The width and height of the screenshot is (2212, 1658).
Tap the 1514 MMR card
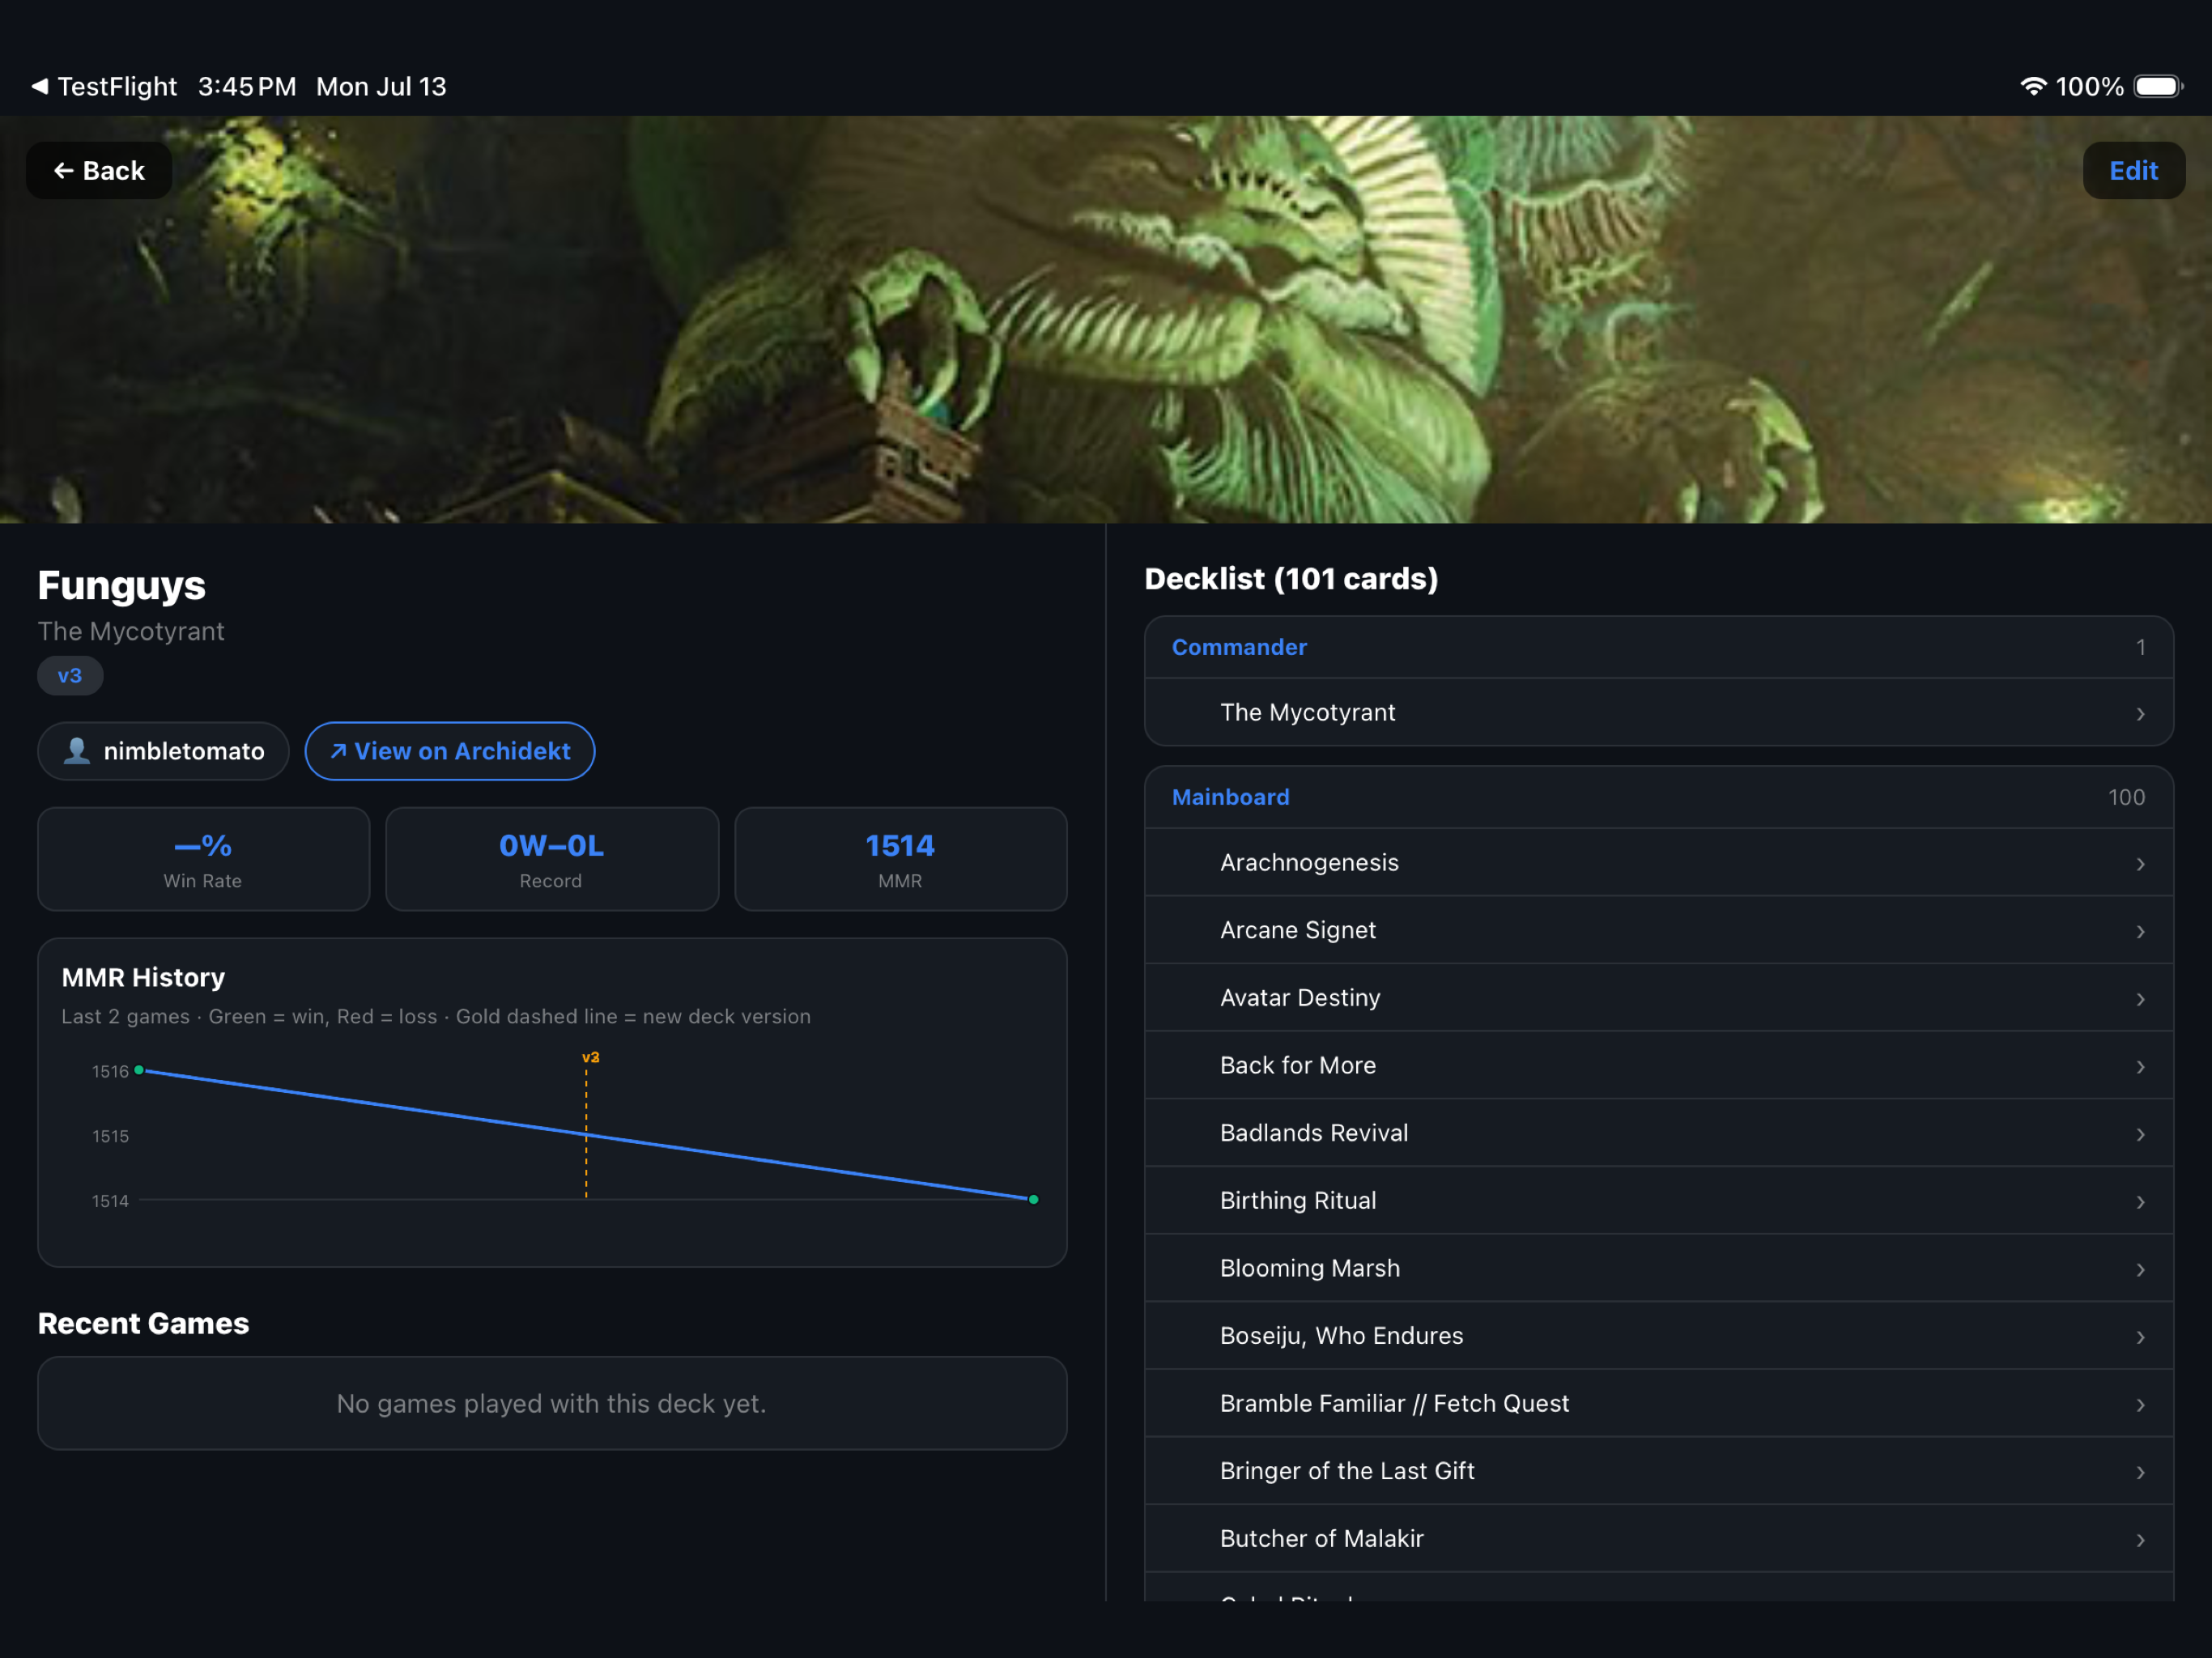[x=900, y=859]
